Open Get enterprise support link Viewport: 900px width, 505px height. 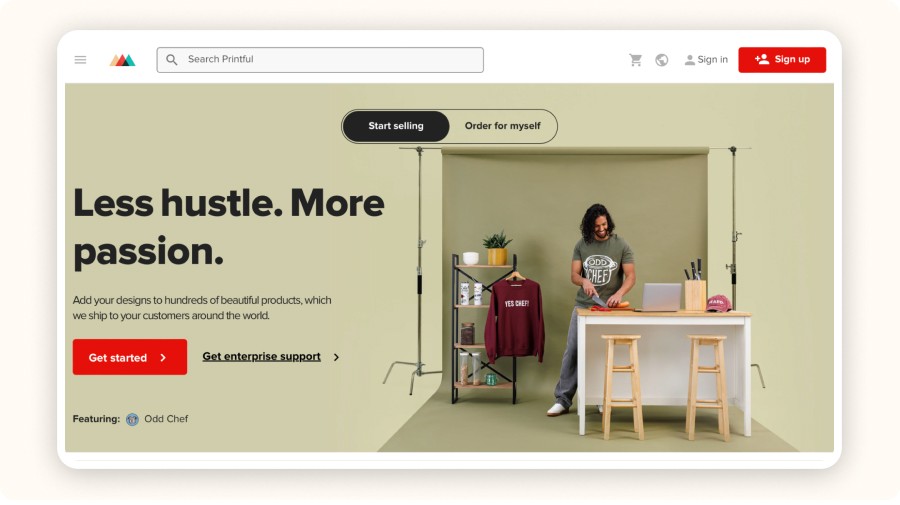click(261, 356)
